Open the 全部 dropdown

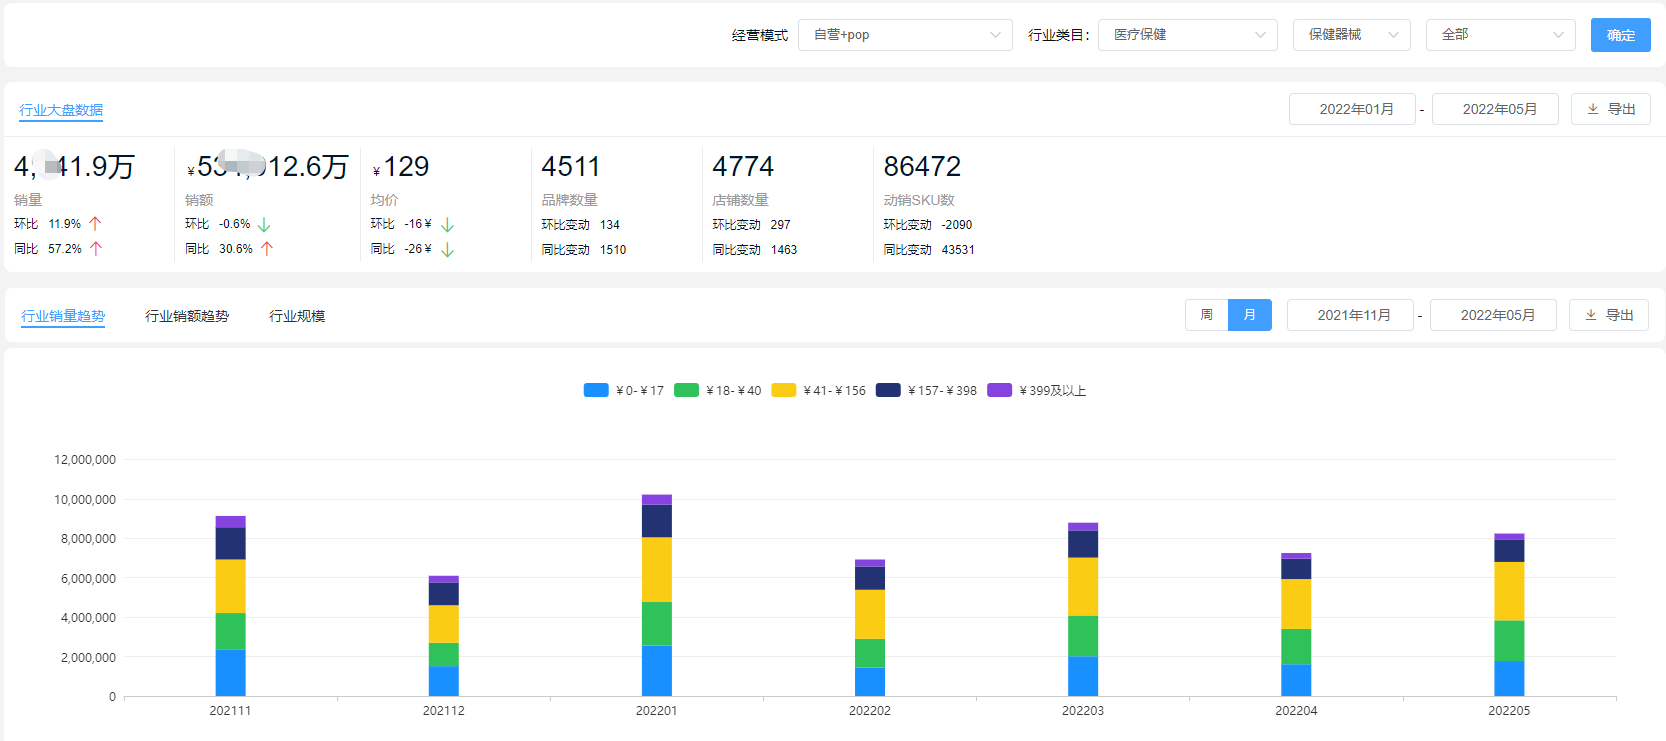(1501, 35)
